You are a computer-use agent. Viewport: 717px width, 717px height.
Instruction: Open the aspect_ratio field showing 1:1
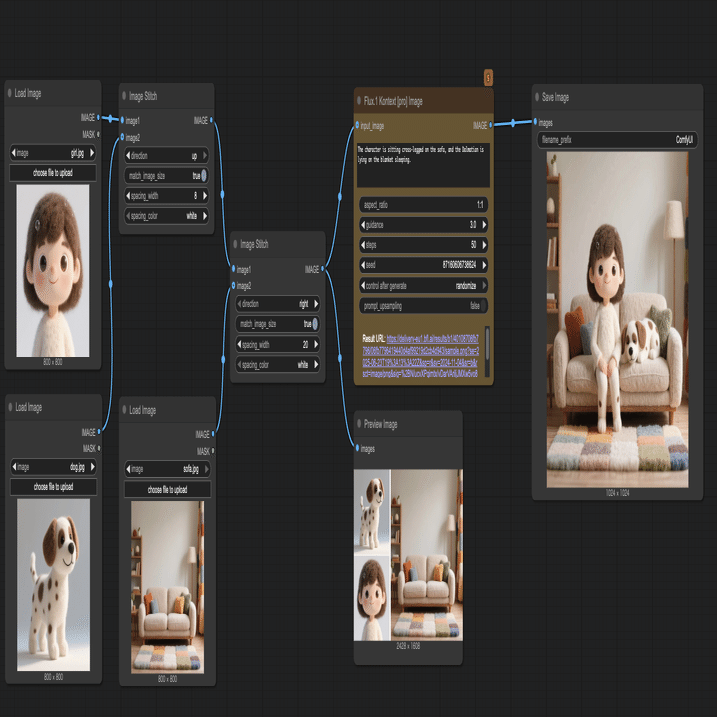point(423,204)
